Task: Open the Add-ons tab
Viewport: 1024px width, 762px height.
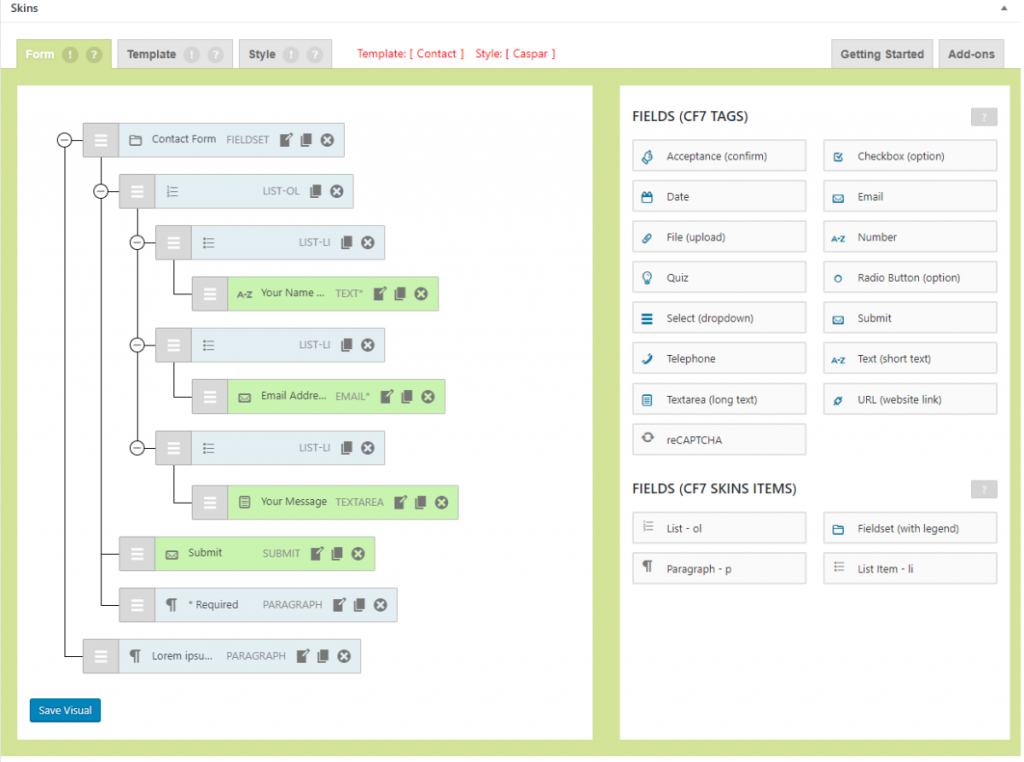Action: click(x=971, y=54)
